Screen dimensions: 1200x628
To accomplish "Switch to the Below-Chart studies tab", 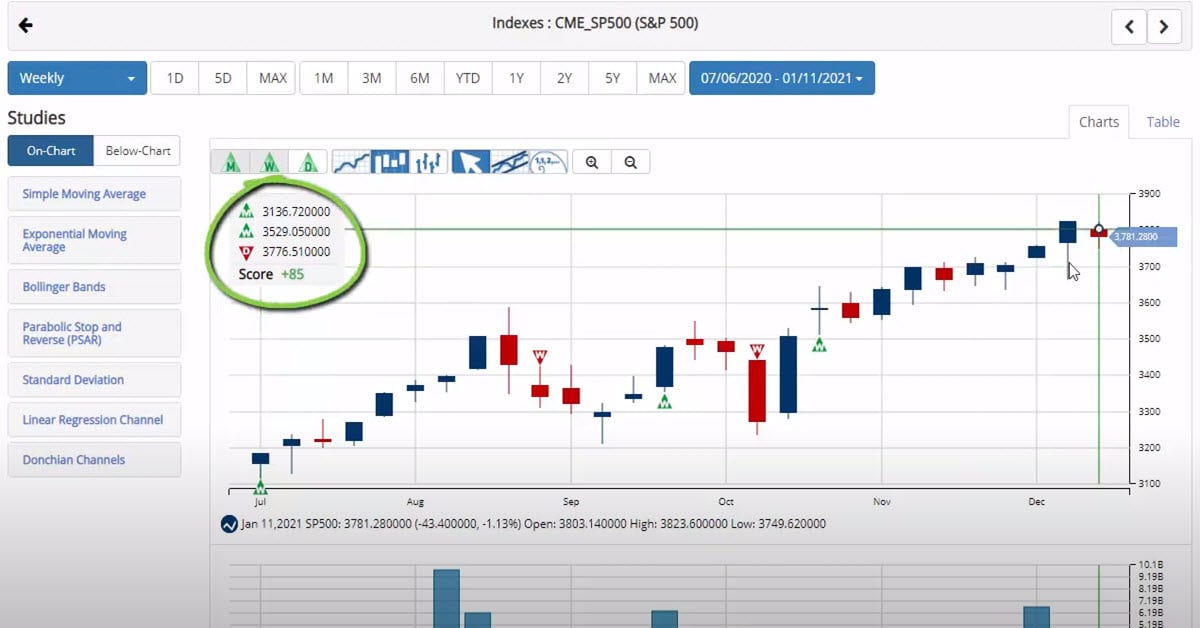I will click(137, 151).
